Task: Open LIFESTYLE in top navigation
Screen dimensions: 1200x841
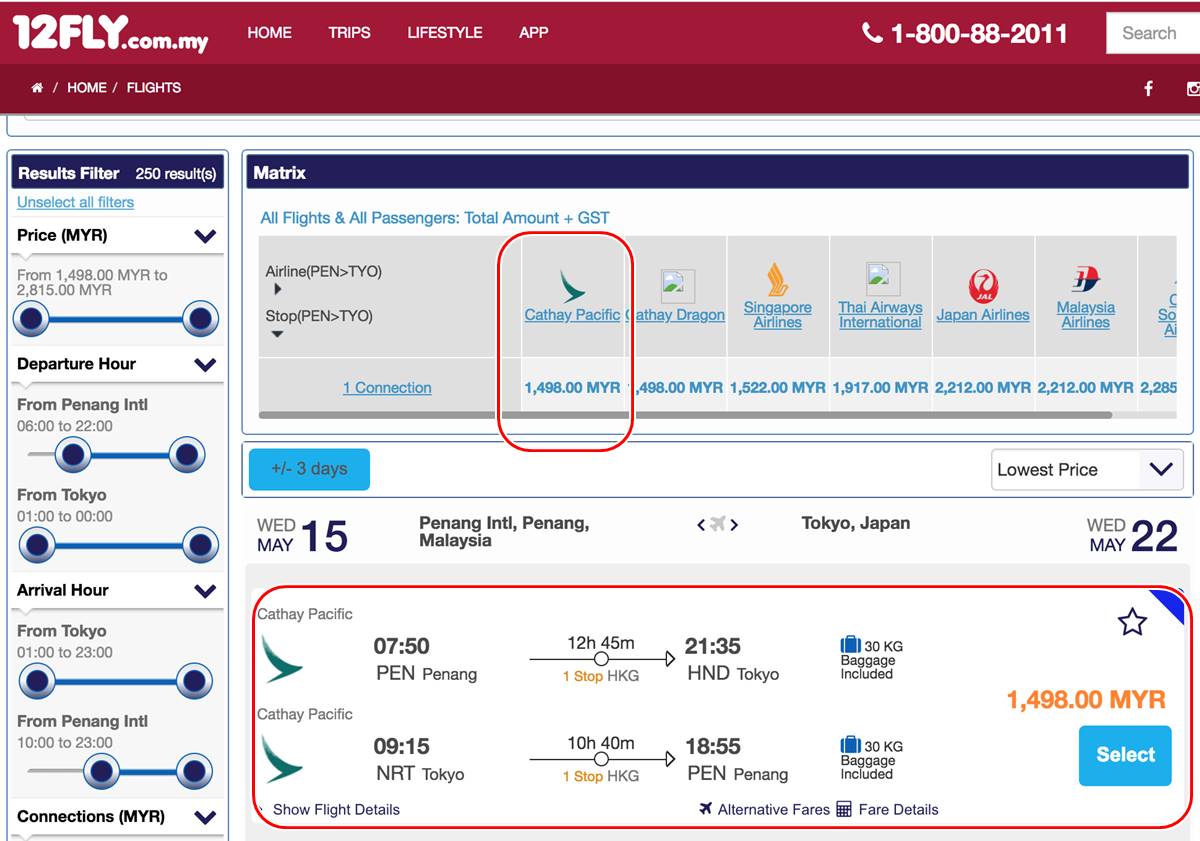Action: pos(445,33)
